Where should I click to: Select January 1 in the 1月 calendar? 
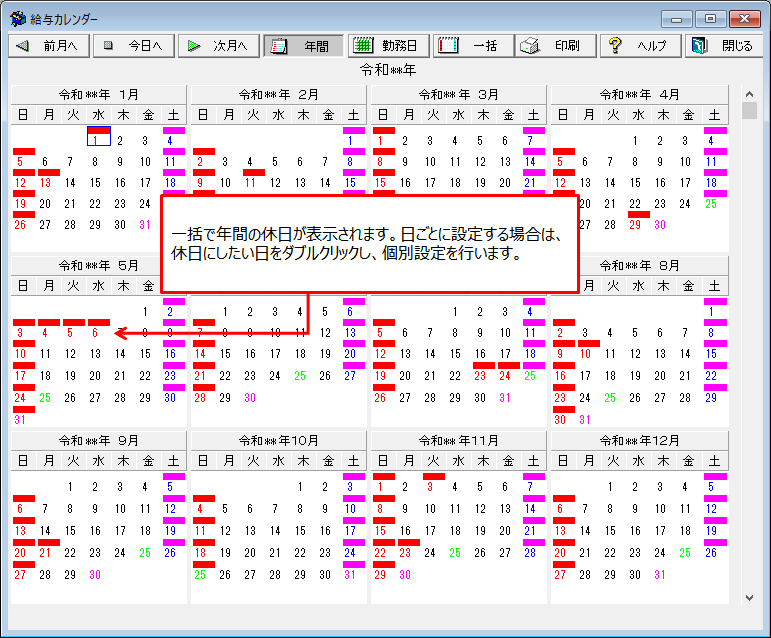click(96, 141)
